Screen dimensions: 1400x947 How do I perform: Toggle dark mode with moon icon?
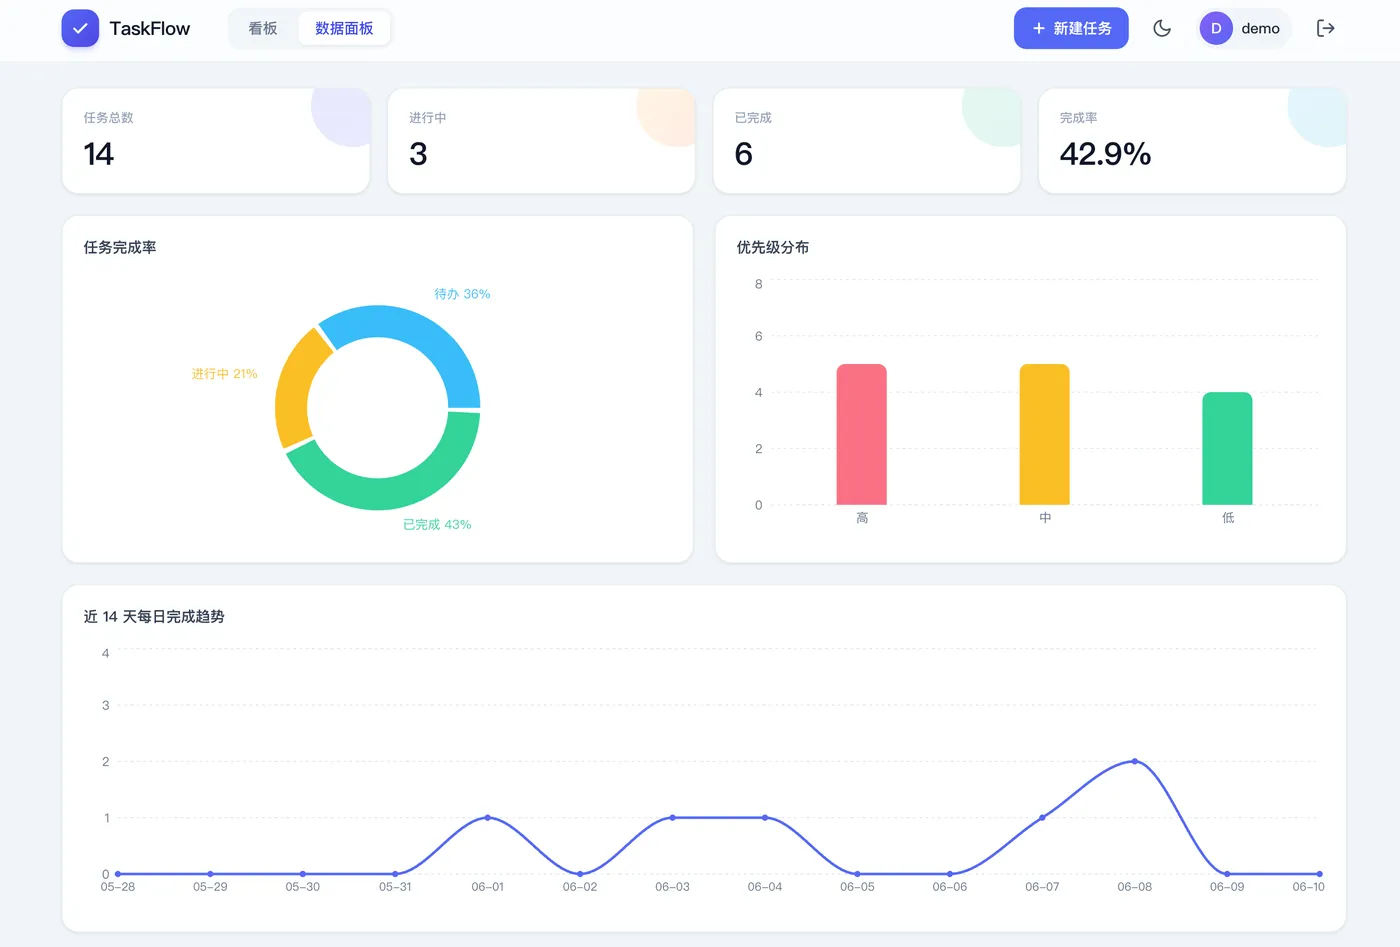click(x=1162, y=28)
